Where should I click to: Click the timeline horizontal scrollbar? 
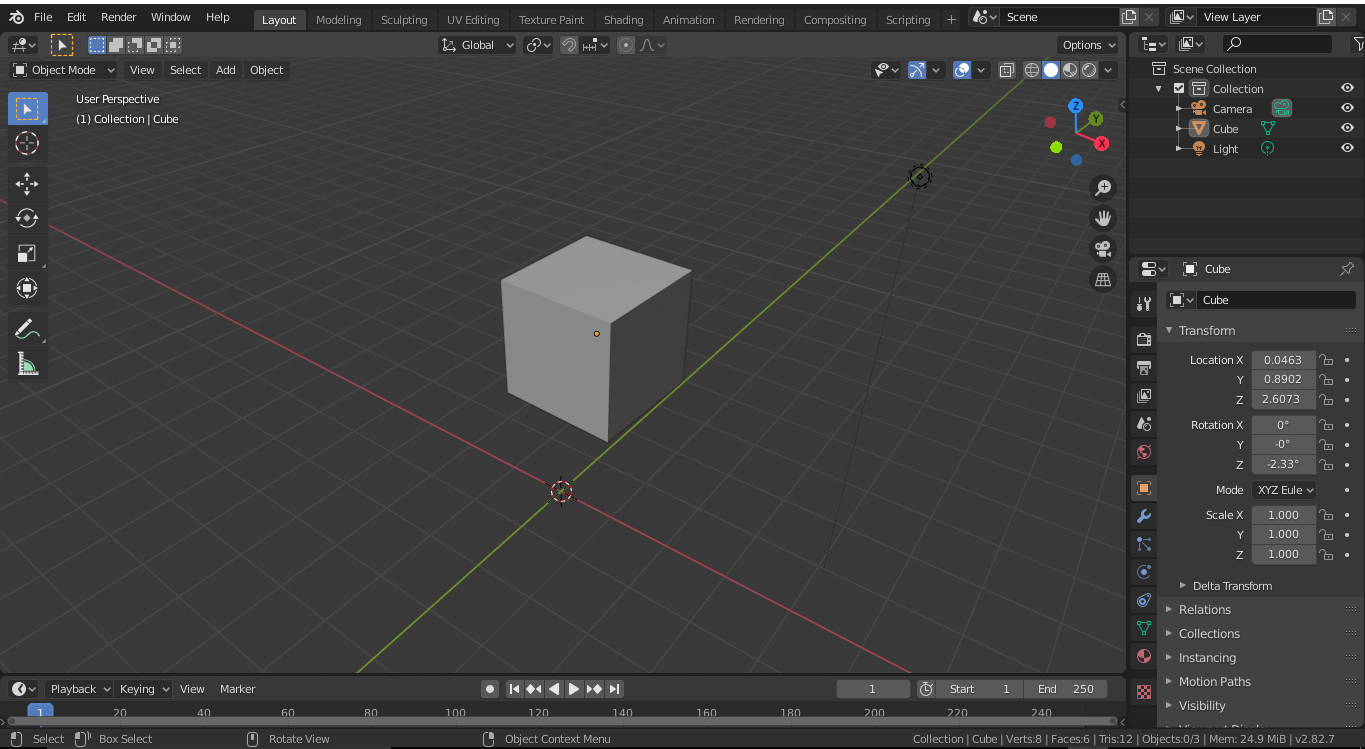[562, 721]
